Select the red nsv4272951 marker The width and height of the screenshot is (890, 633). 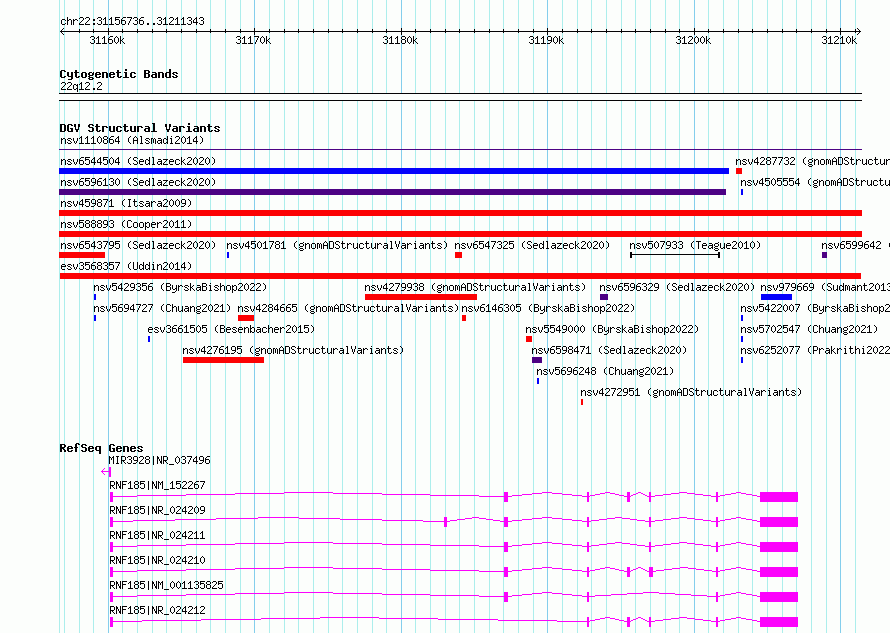[x=582, y=402]
